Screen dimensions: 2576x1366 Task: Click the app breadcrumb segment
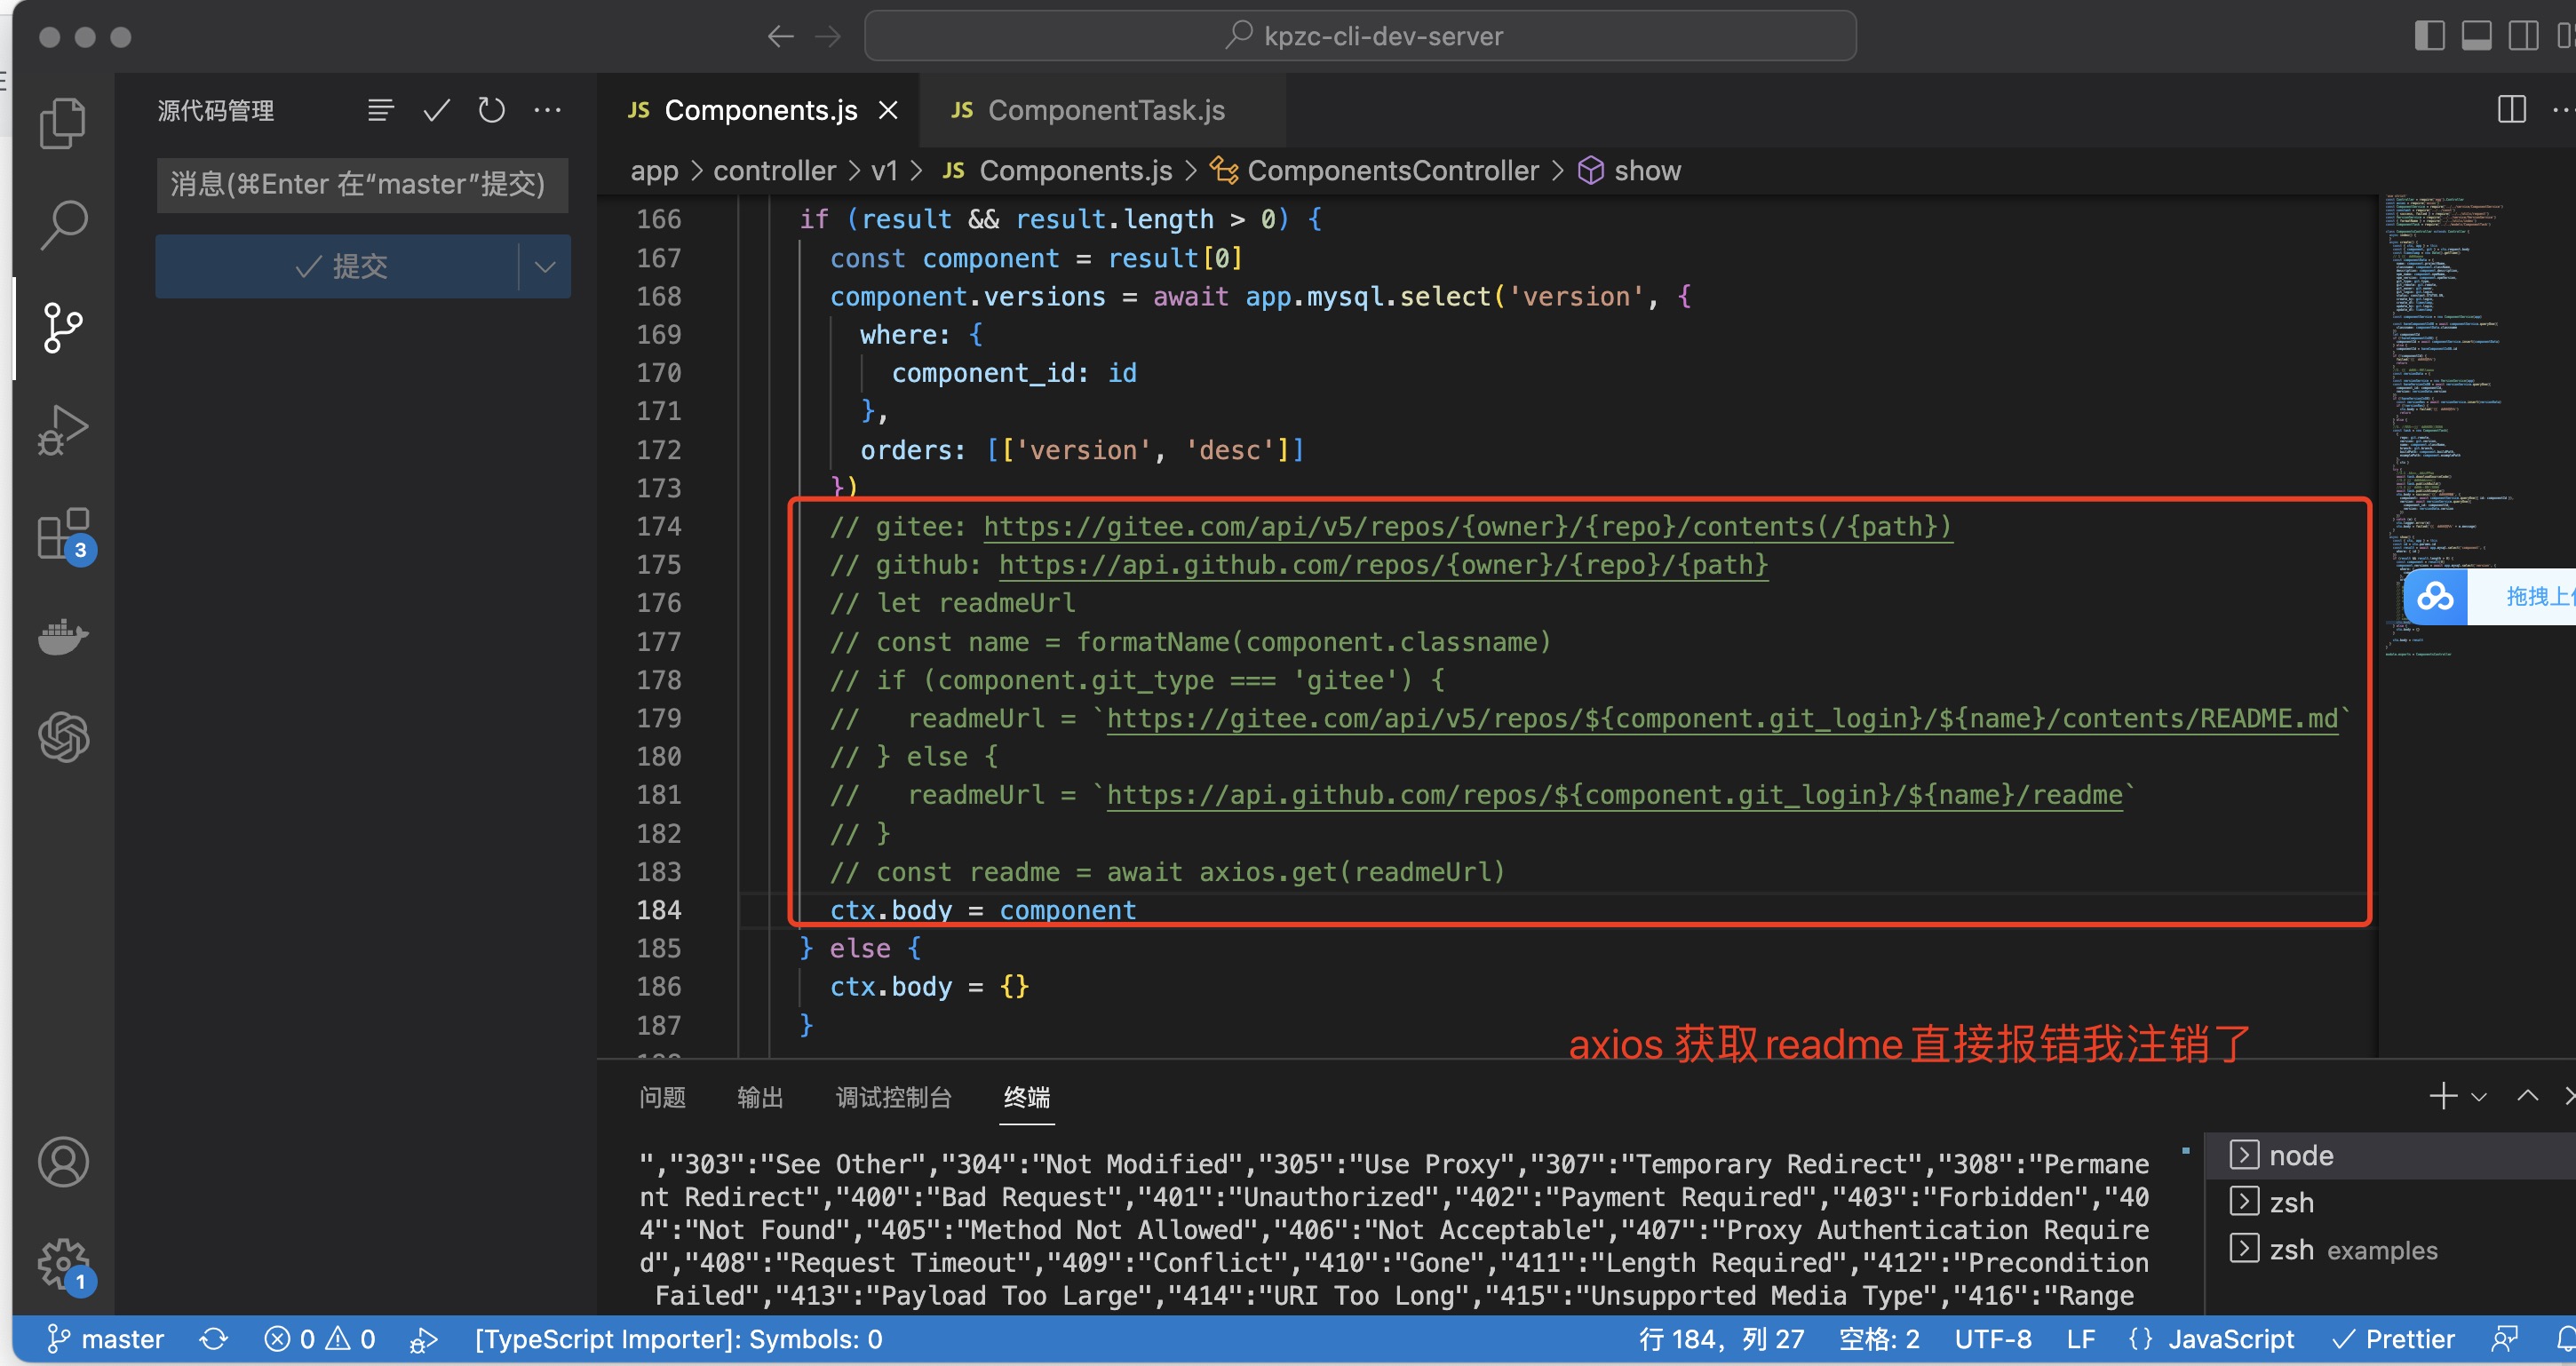tap(654, 171)
